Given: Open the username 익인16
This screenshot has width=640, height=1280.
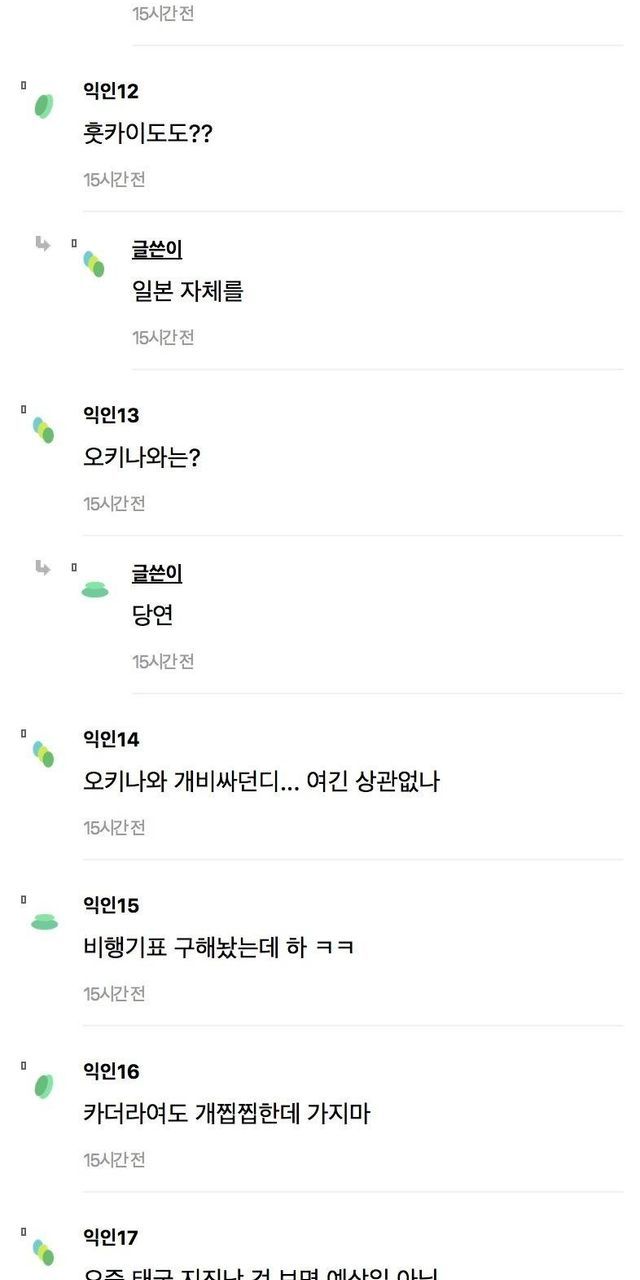Looking at the screenshot, I should [111, 1072].
